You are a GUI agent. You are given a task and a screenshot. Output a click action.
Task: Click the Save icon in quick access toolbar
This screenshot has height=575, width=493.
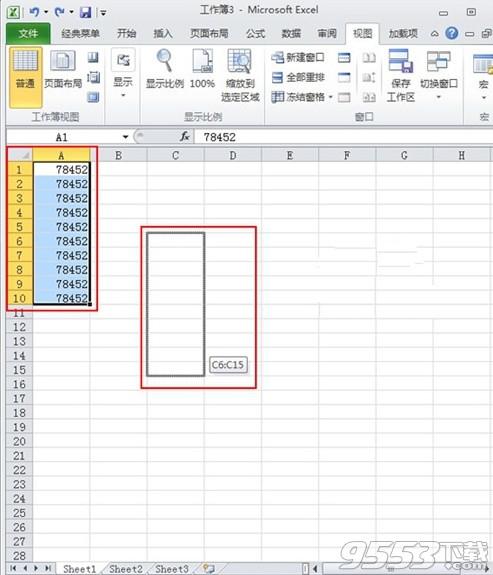(85, 12)
